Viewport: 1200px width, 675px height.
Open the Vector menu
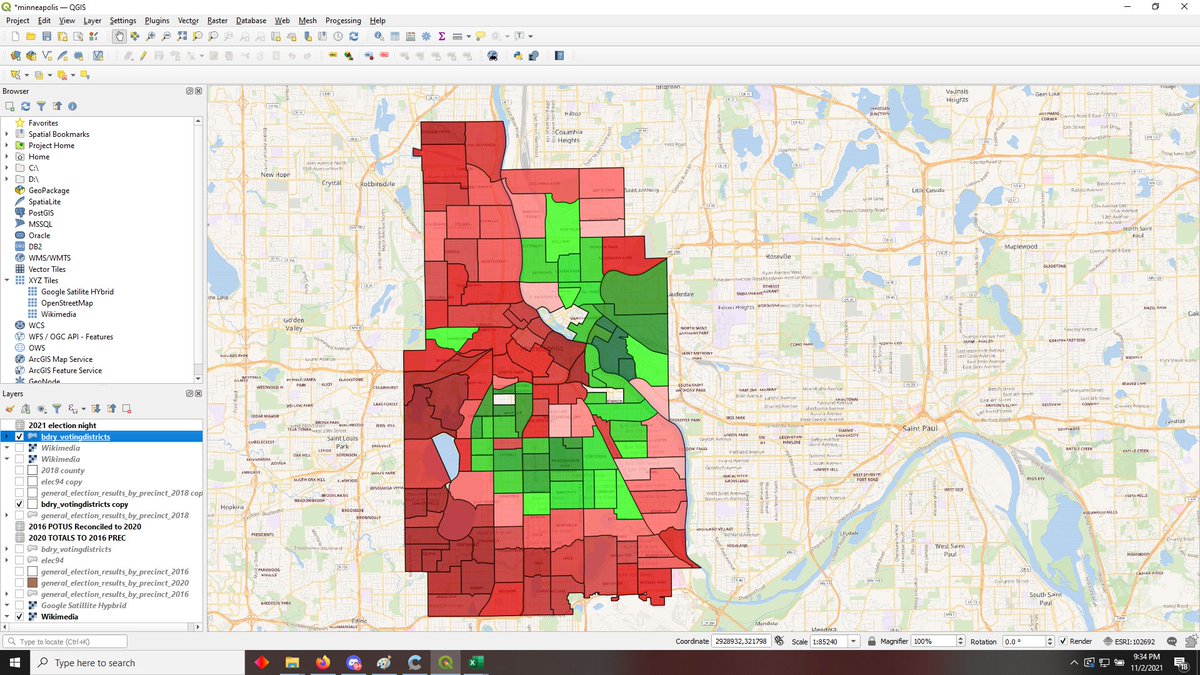pyautogui.click(x=188, y=20)
